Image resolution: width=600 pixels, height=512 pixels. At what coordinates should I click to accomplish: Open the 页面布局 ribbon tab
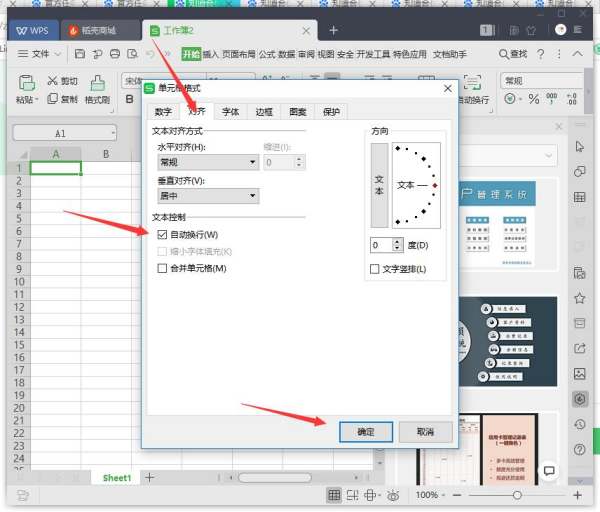(238, 54)
